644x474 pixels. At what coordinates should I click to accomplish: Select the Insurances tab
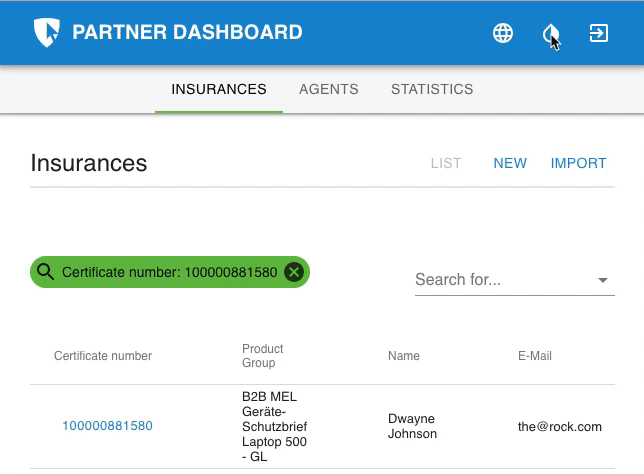click(219, 89)
